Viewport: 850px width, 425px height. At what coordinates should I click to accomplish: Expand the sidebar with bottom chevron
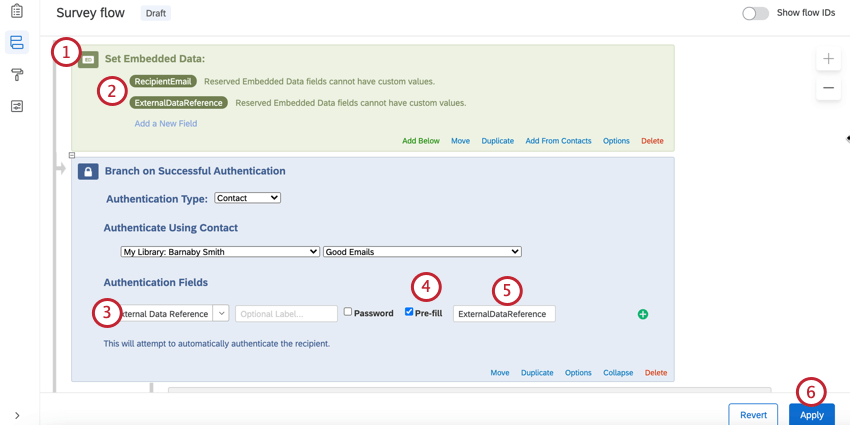[x=17, y=415]
